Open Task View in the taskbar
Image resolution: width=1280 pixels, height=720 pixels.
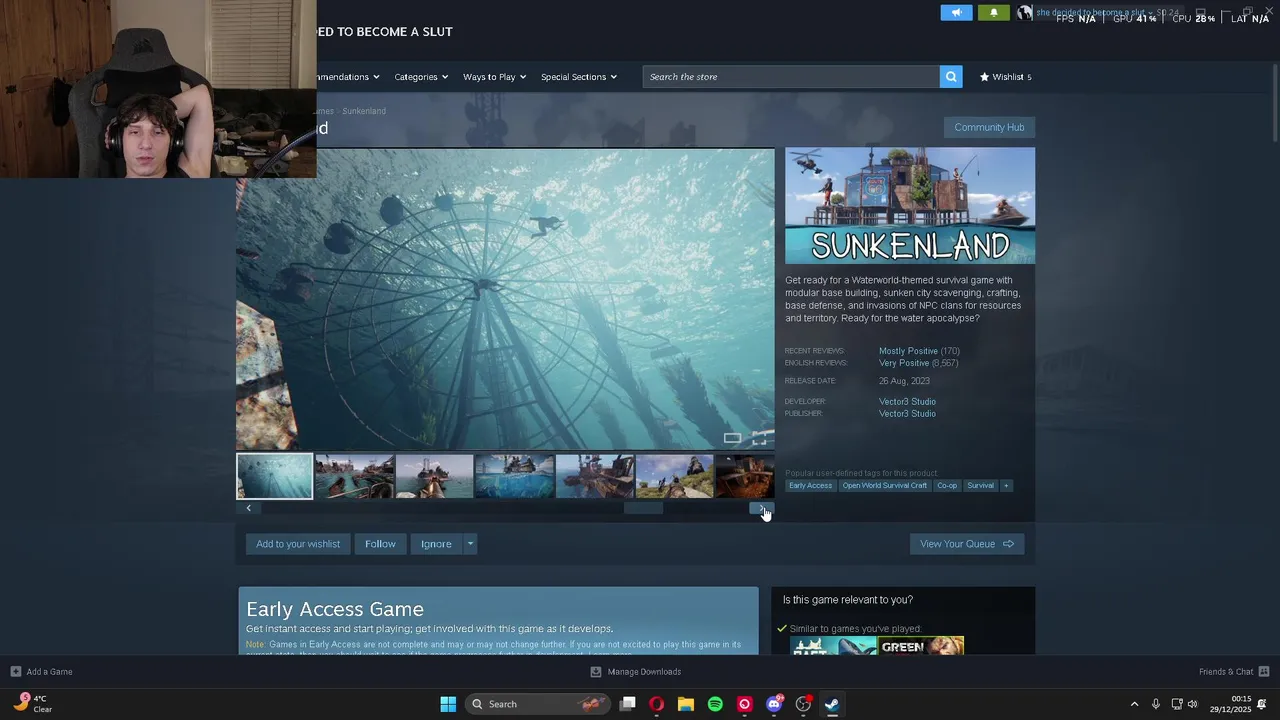point(627,704)
